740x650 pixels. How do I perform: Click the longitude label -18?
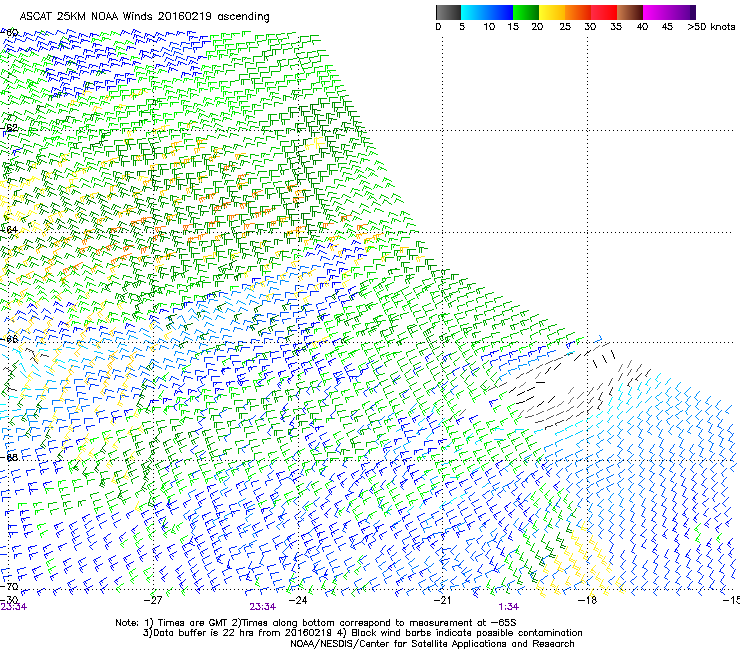pos(587,600)
